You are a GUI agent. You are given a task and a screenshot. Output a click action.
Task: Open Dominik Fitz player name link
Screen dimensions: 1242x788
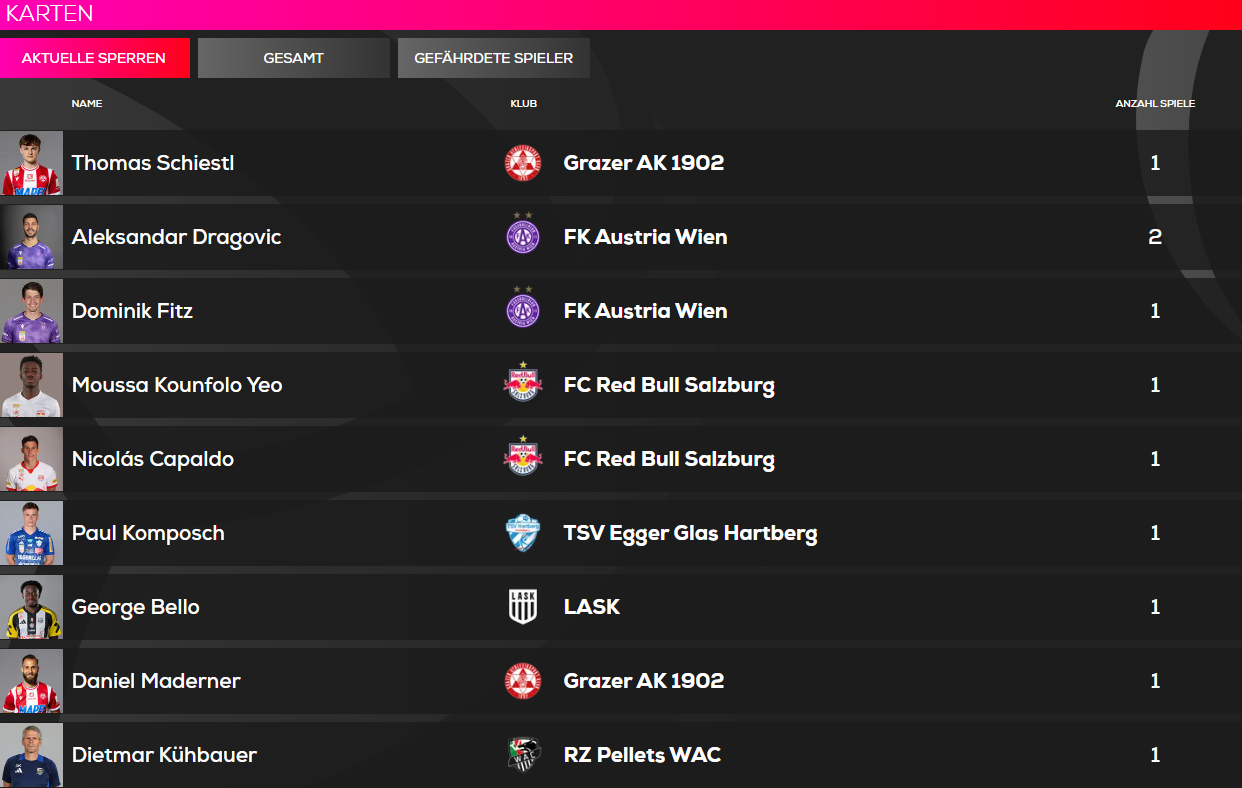132,311
